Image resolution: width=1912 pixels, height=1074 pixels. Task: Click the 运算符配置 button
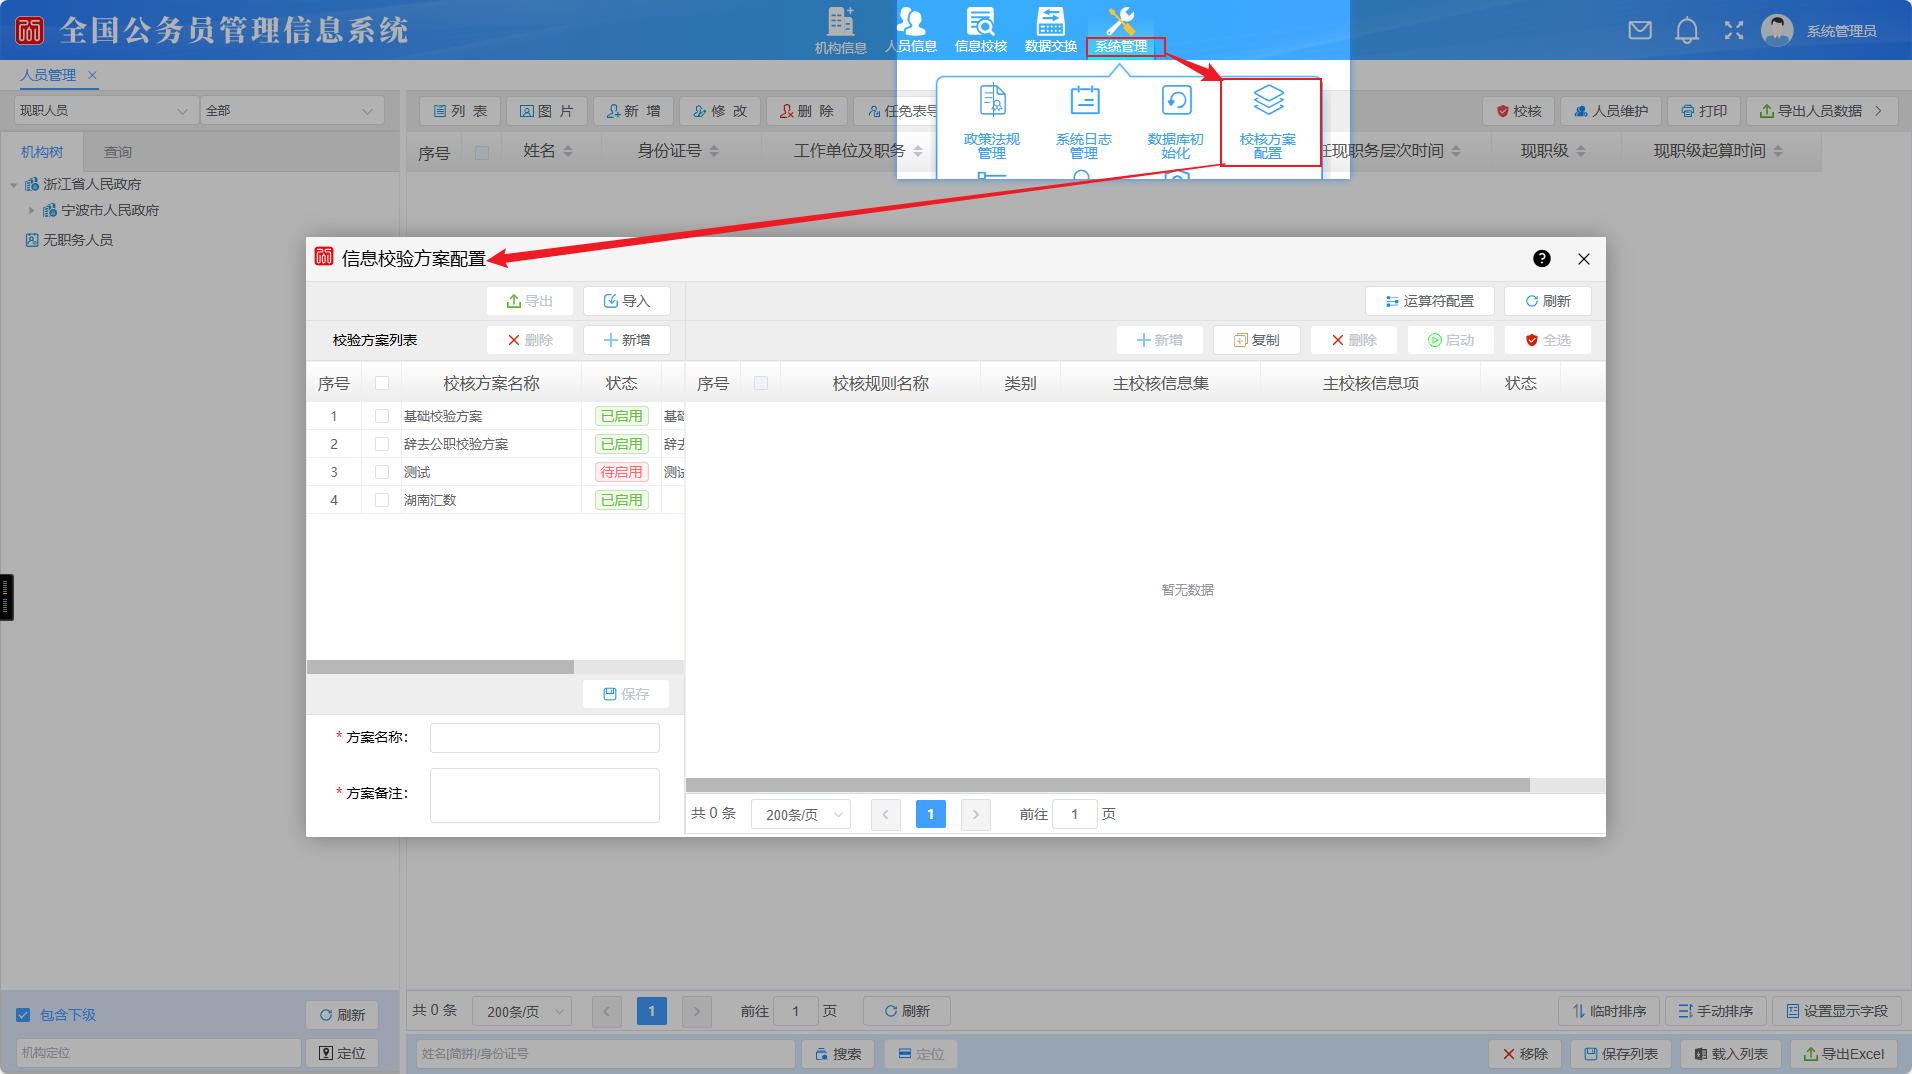tap(1429, 301)
